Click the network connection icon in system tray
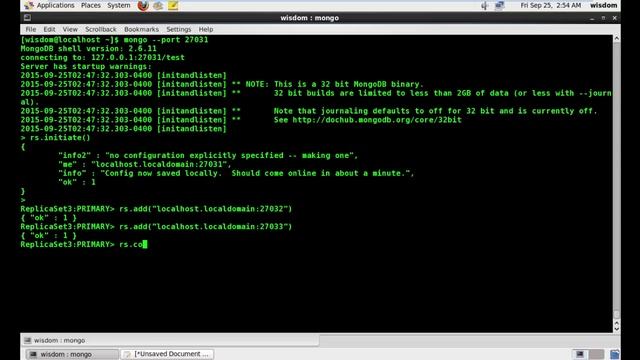This screenshot has width=640, height=360. 500,5
